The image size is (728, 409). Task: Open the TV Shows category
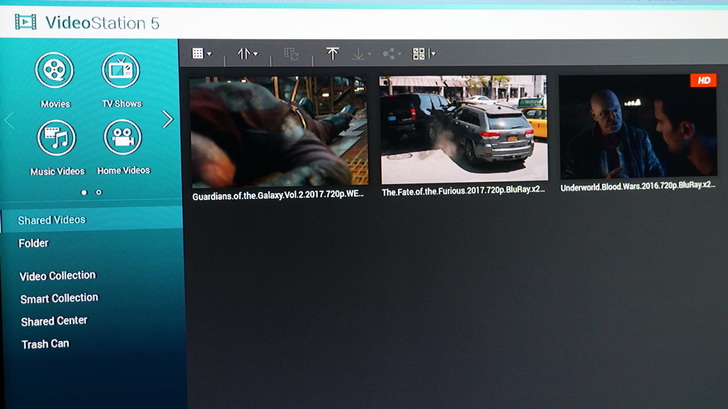pos(121,80)
